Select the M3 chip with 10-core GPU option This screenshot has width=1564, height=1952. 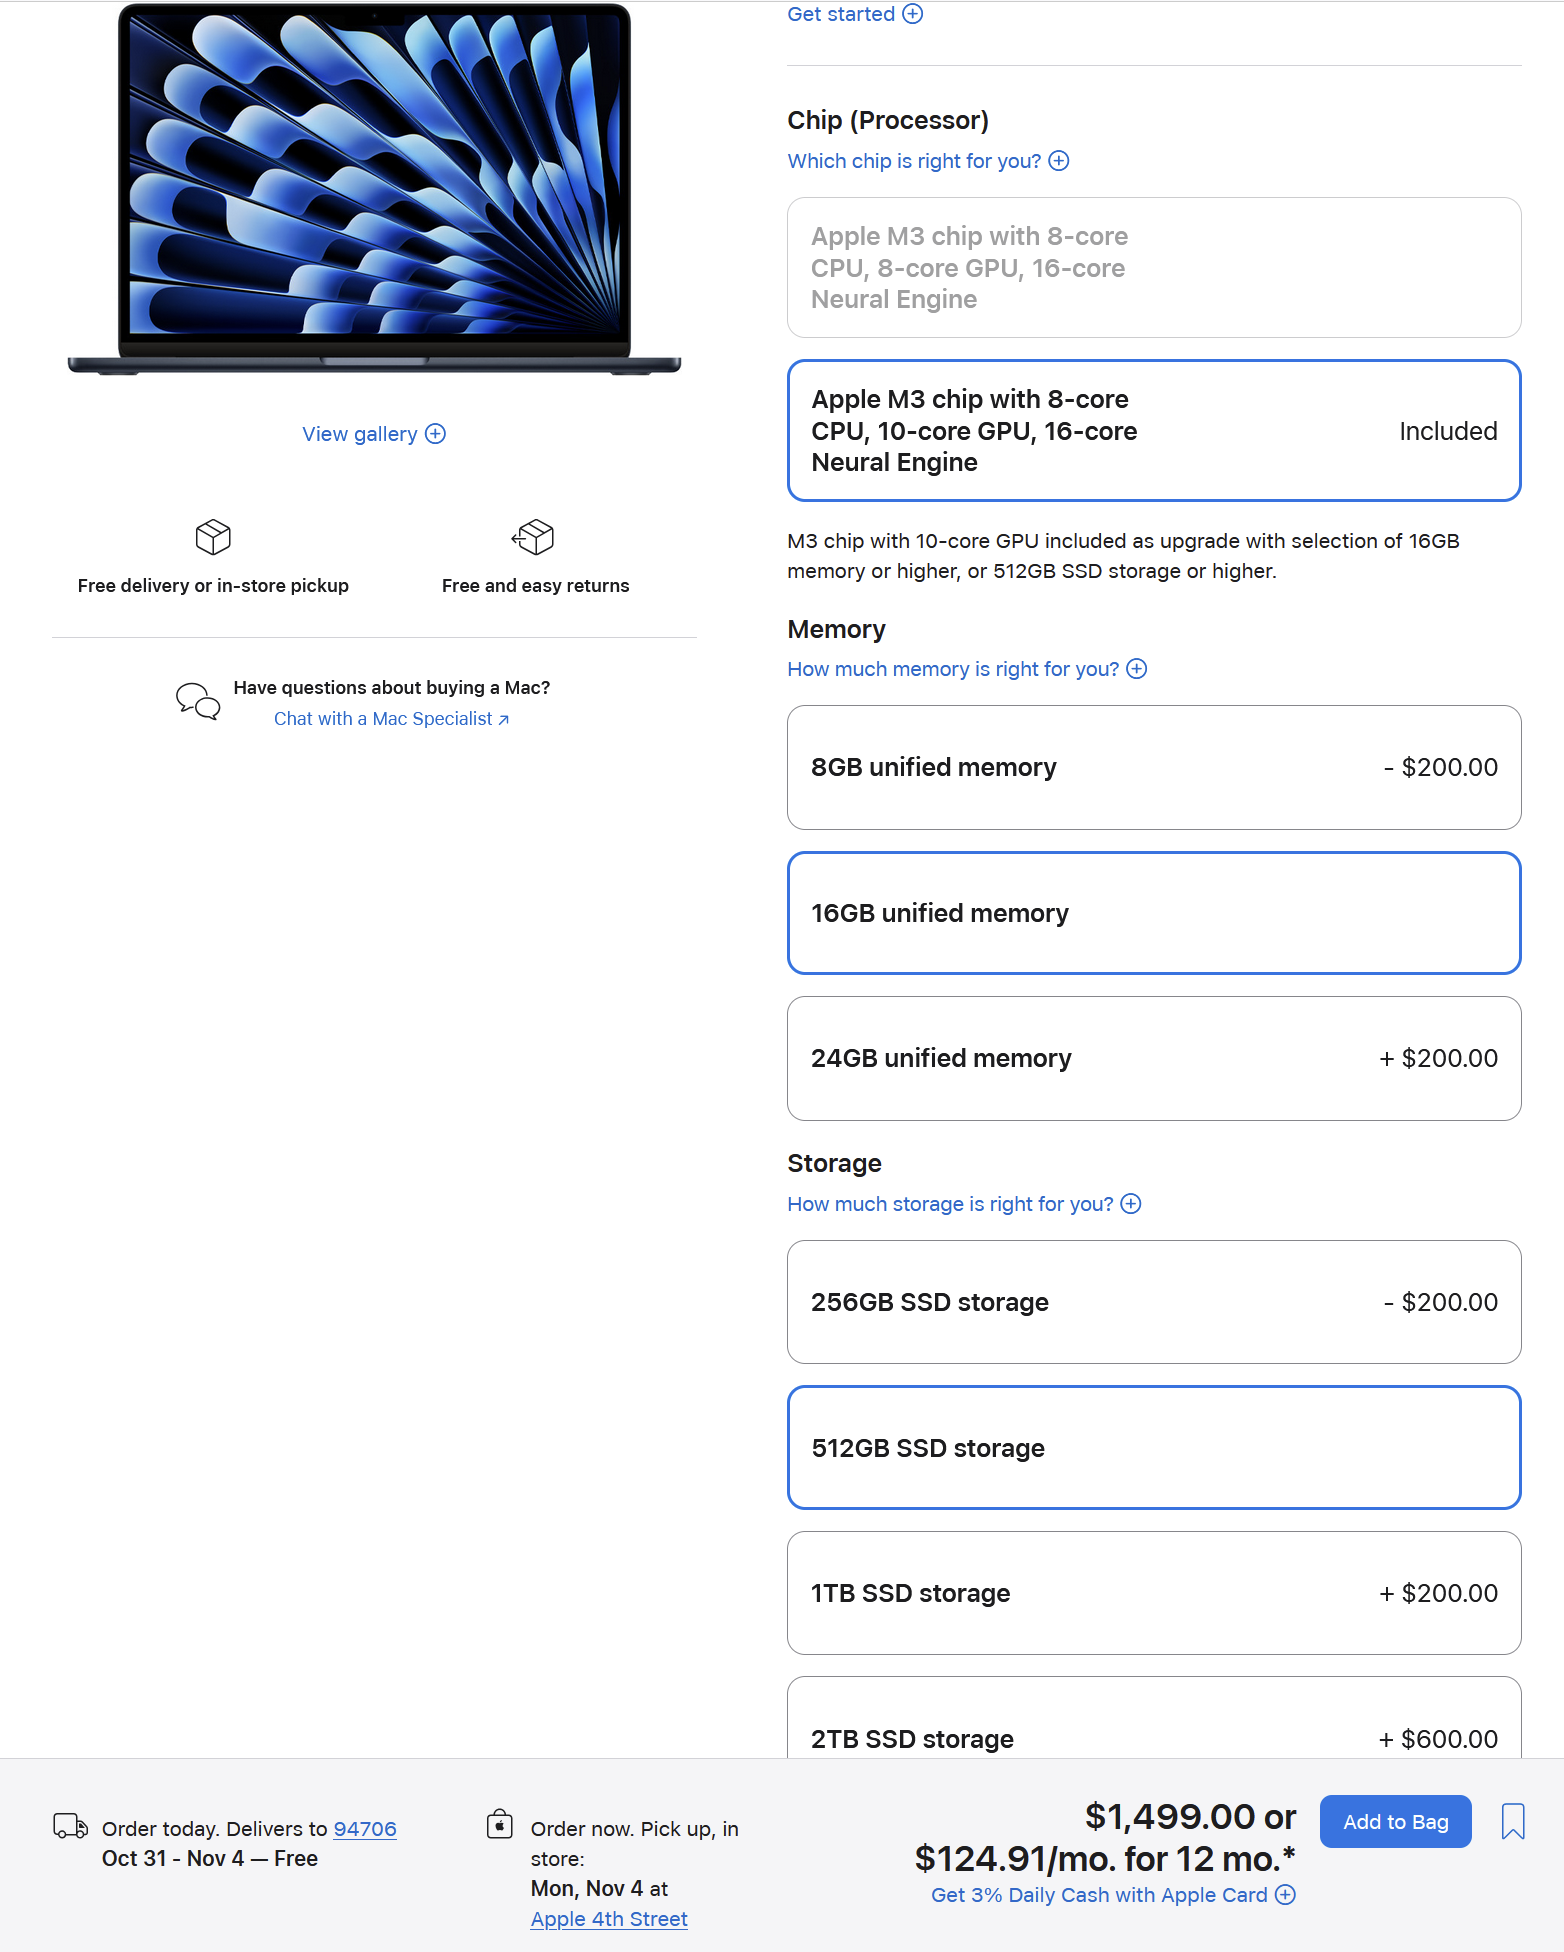[x=1154, y=431]
